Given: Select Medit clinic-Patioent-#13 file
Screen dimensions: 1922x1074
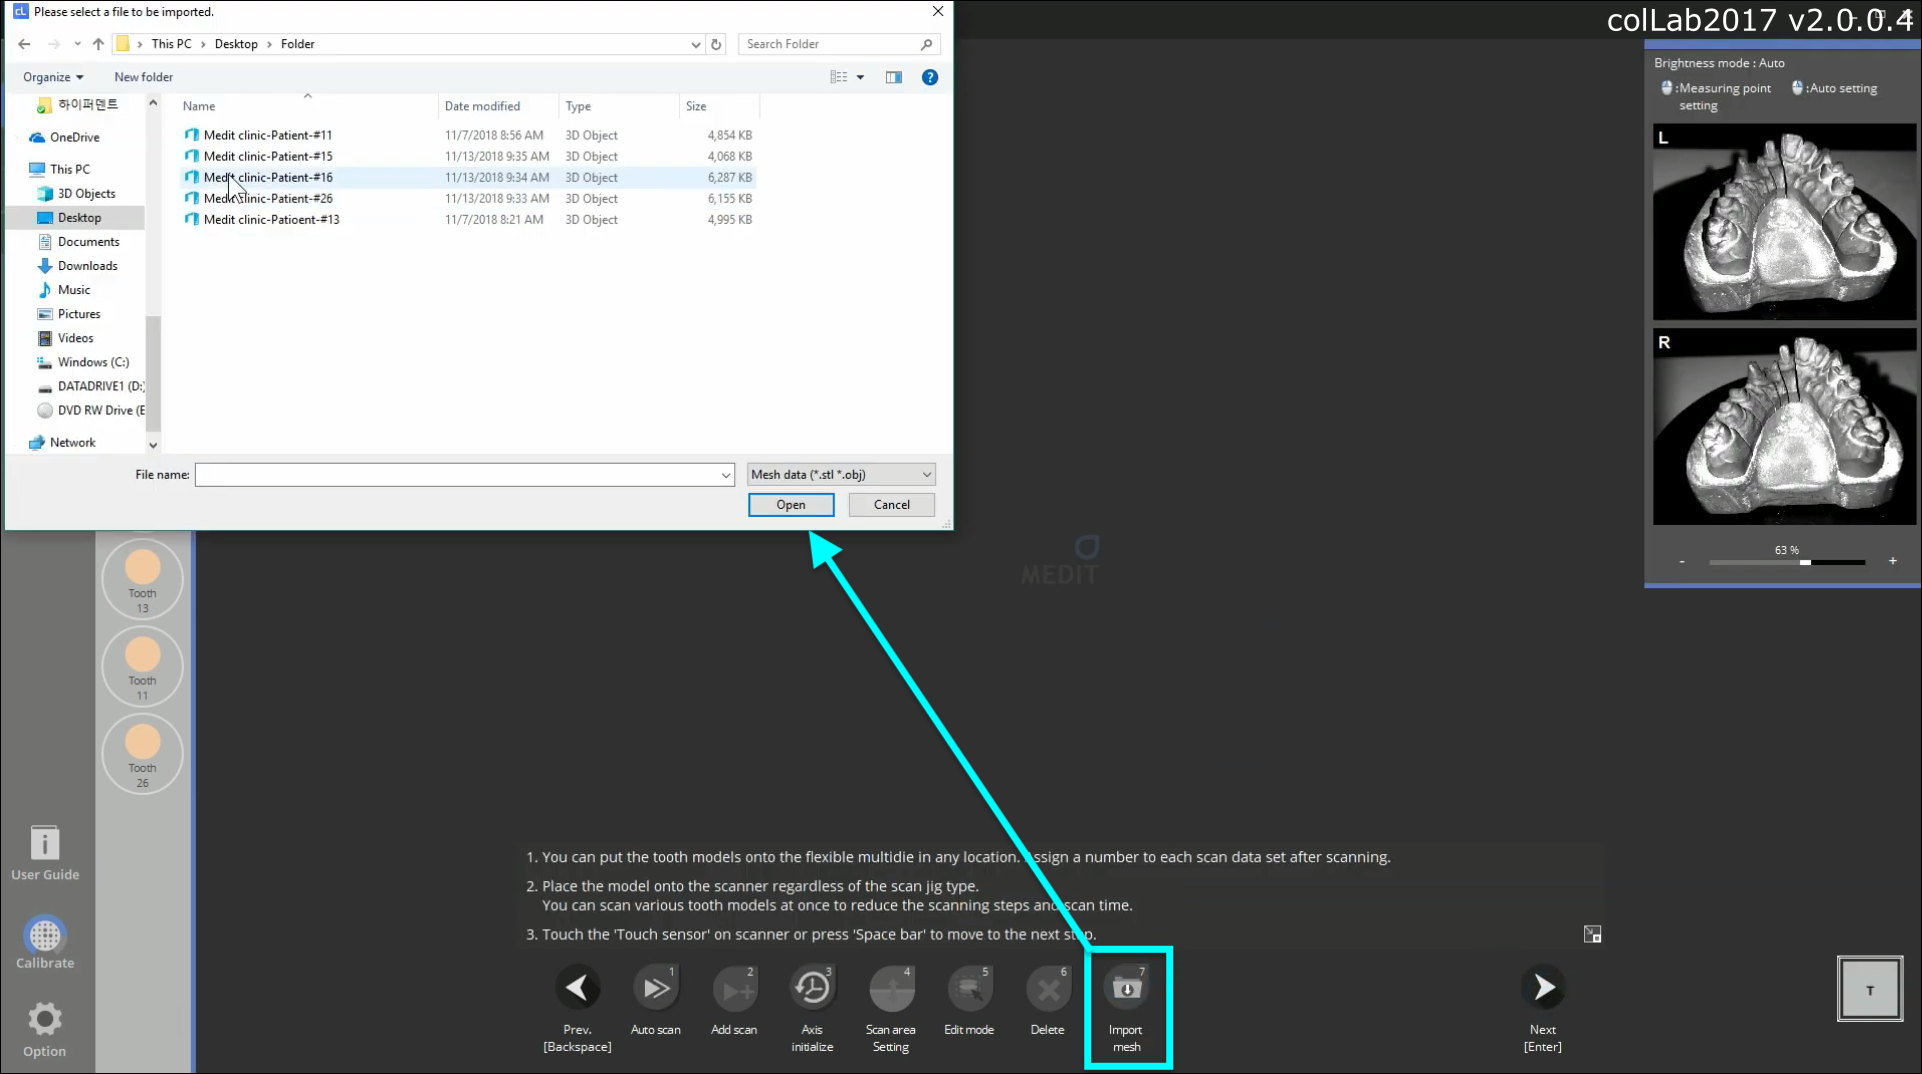Looking at the screenshot, I should coord(468,219).
